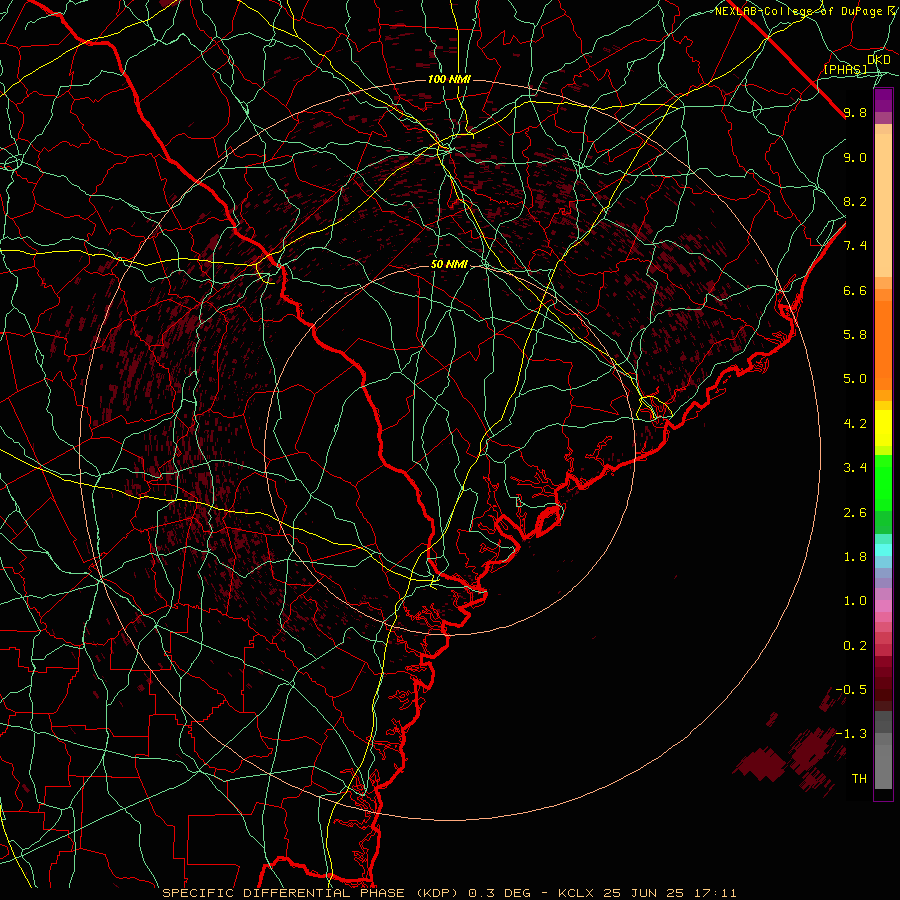
Task: Click the 7.4 scale label
Action: 855,246
